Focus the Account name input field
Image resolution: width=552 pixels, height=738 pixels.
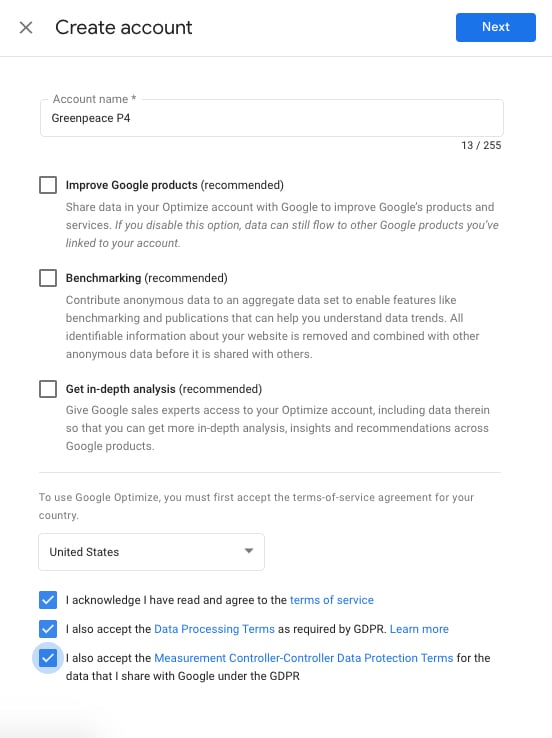pos(272,118)
